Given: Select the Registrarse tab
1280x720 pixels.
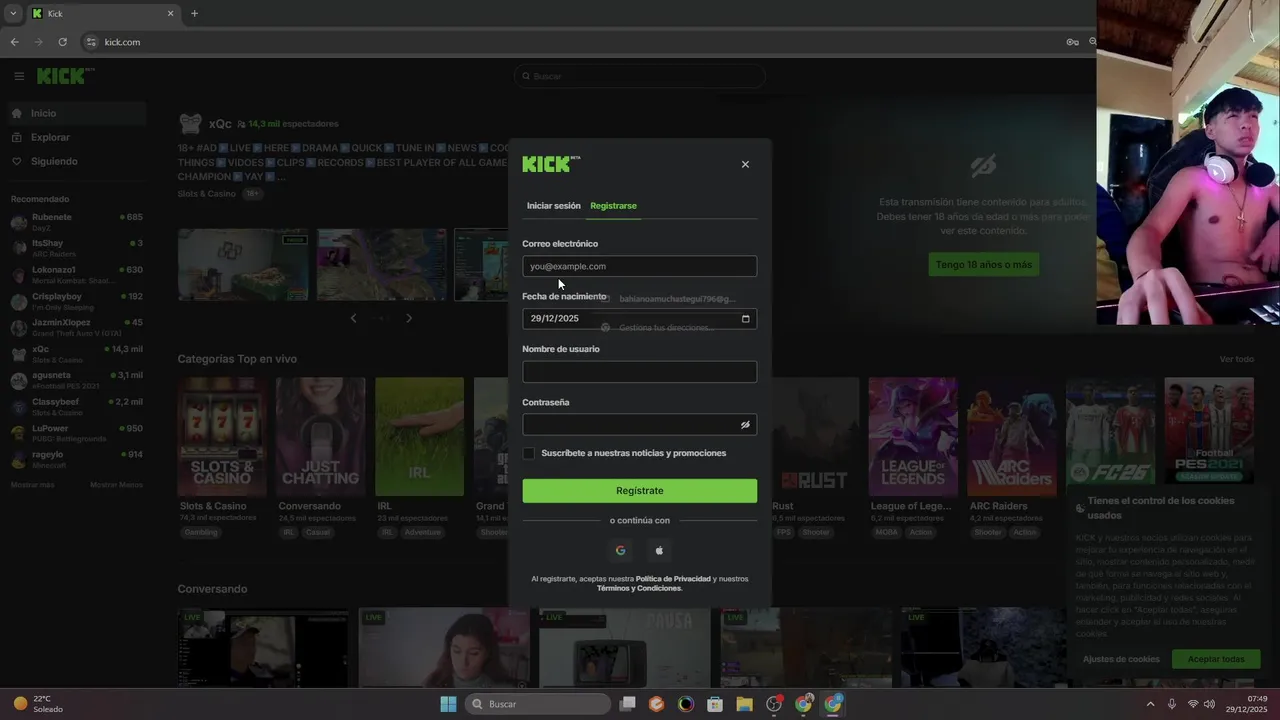Looking at the screenshot, I should [613, 206].
